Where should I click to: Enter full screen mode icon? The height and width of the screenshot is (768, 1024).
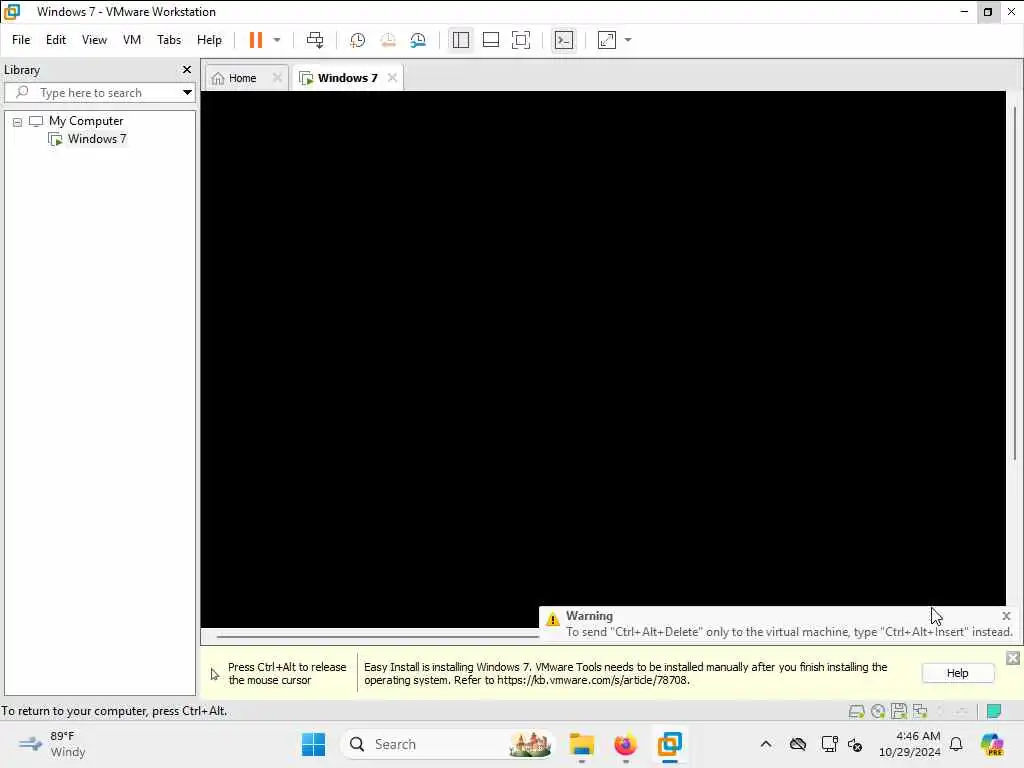tap(520, 40)
